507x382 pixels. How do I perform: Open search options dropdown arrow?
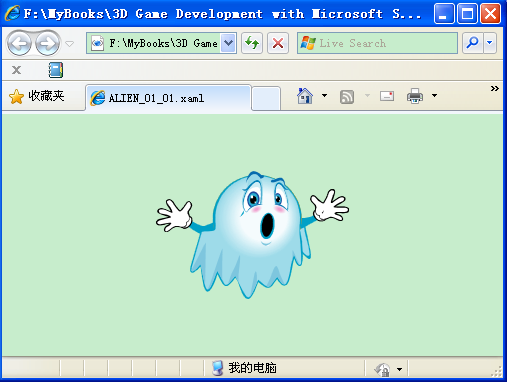click(490, 43)
